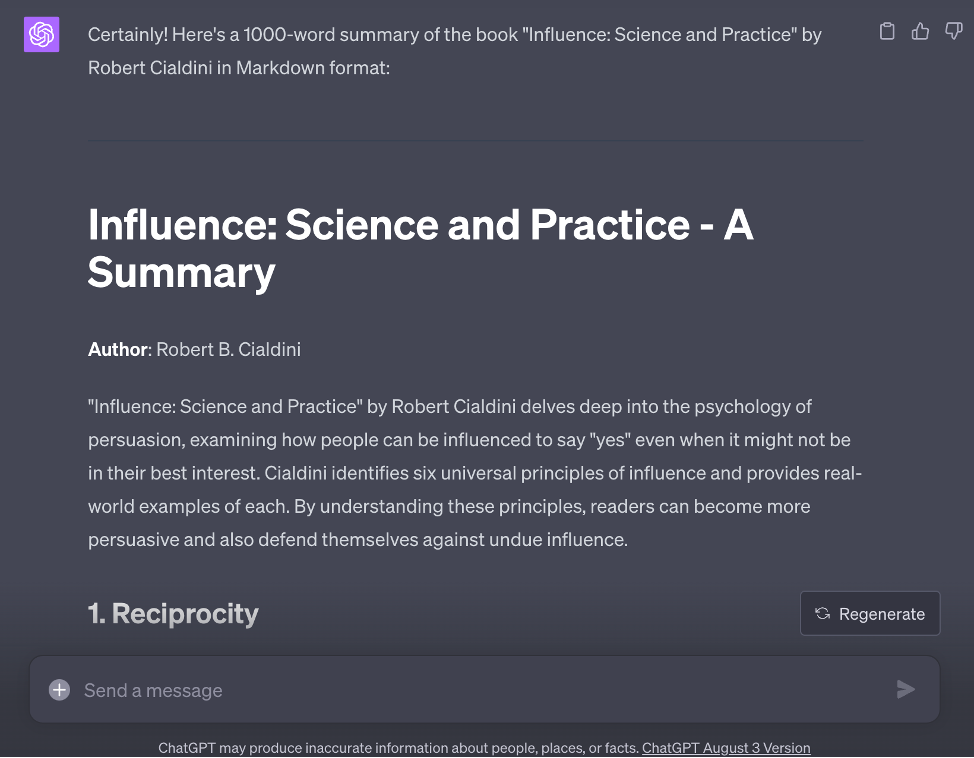
Task: Click the circular arrows icon on Regenerate
Action: pyautogui.click(x=822, y=614)
